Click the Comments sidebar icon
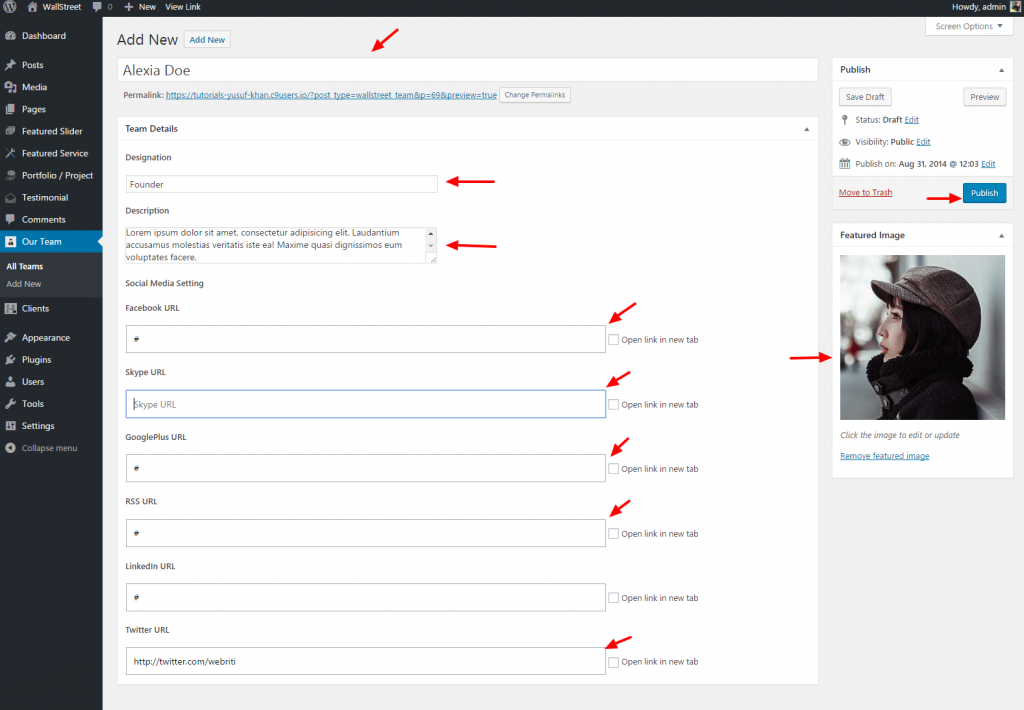The image size is (1024, 710). coord(10,219)
